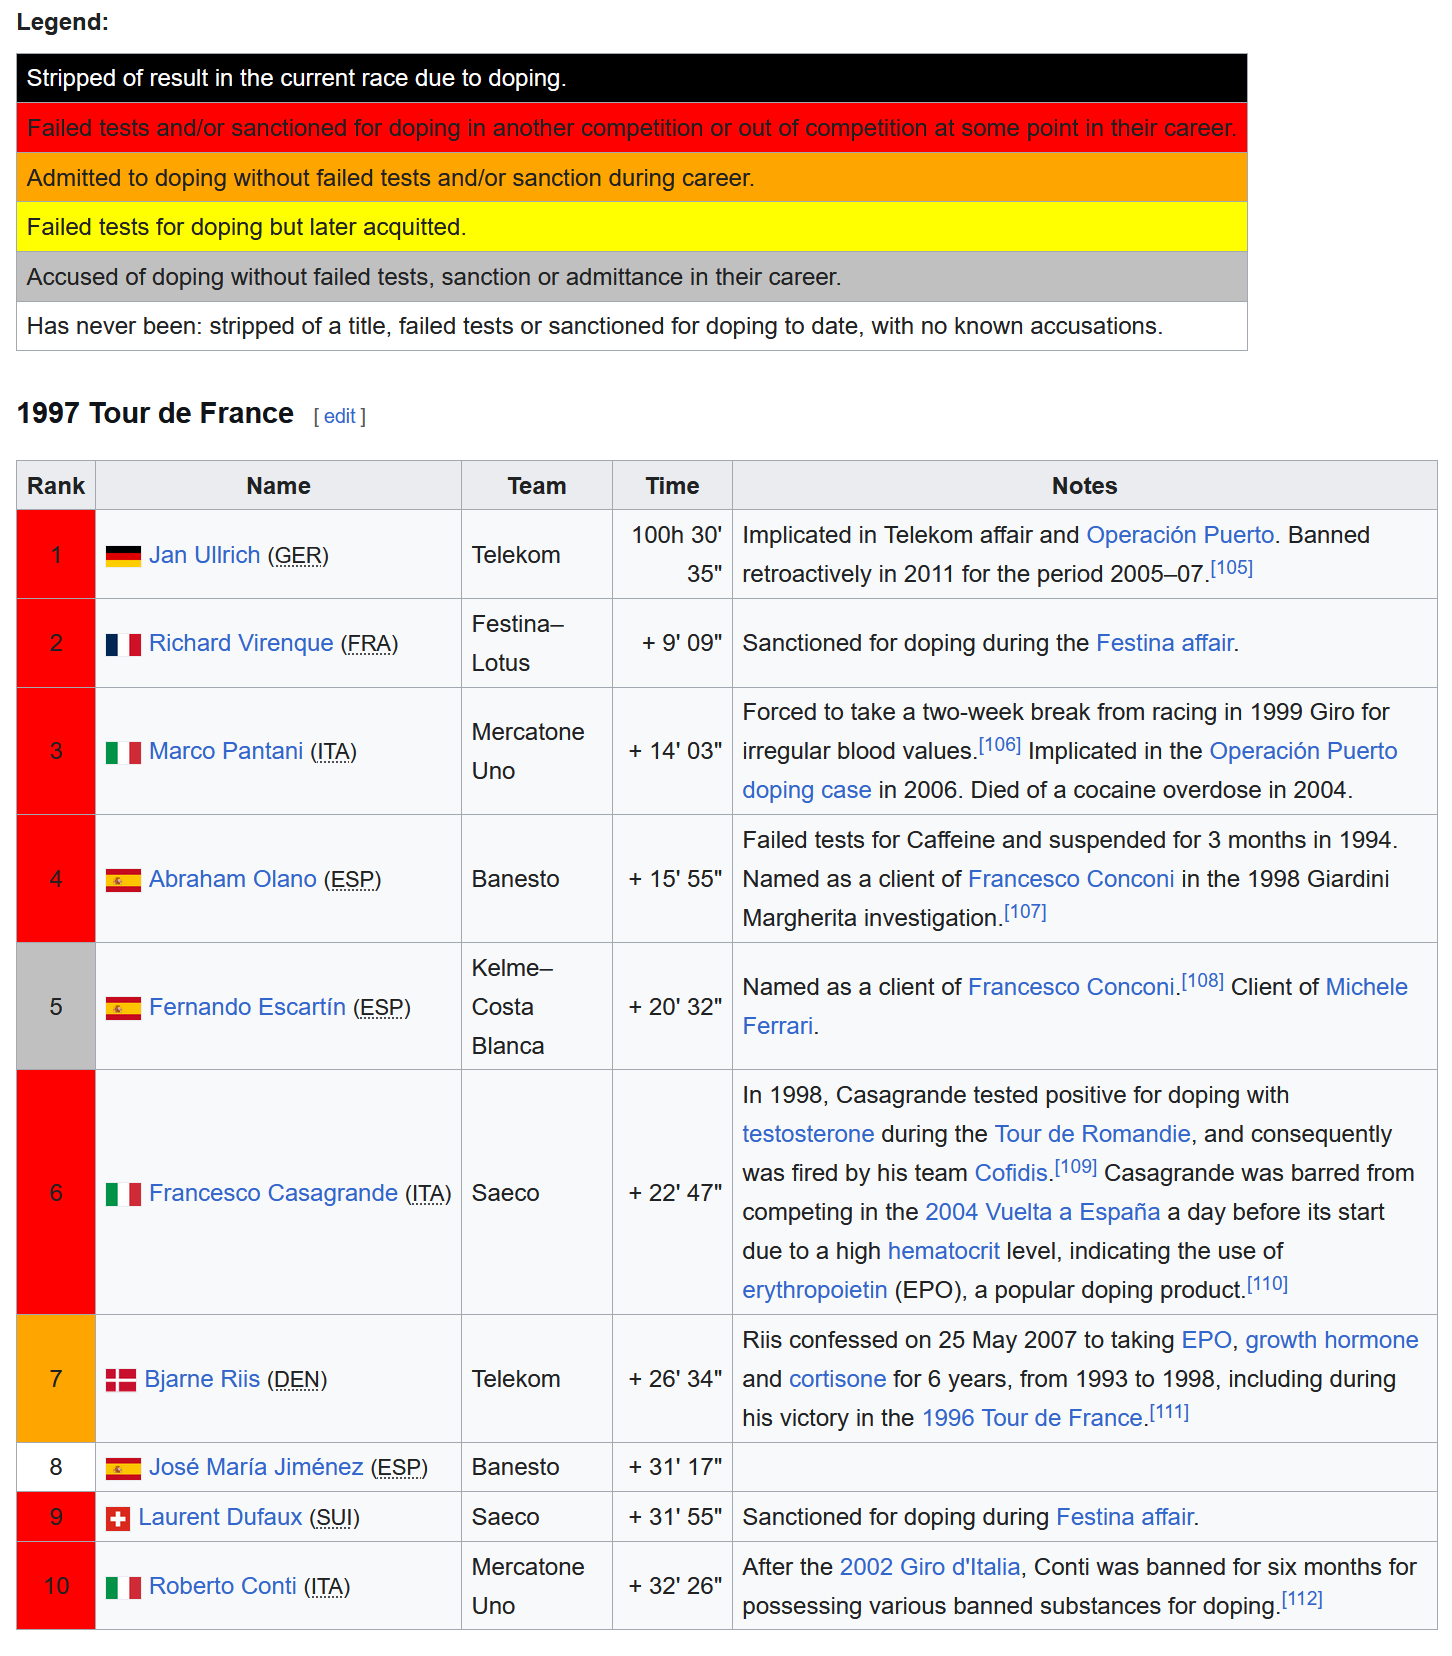Open the 2004 Vuelta a España link
Screen dimensions: 1452x1656
(1043, 1212)
